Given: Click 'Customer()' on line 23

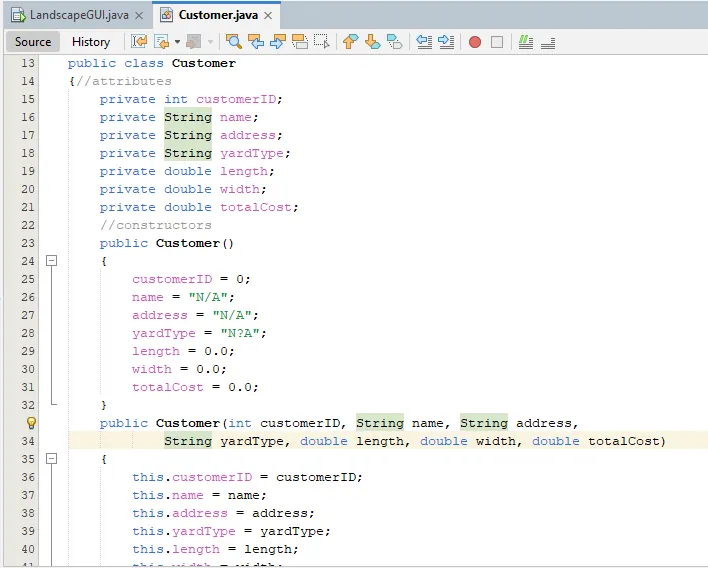Looking at the screenshot, I should pyautogui.click(x=195, y=243).
